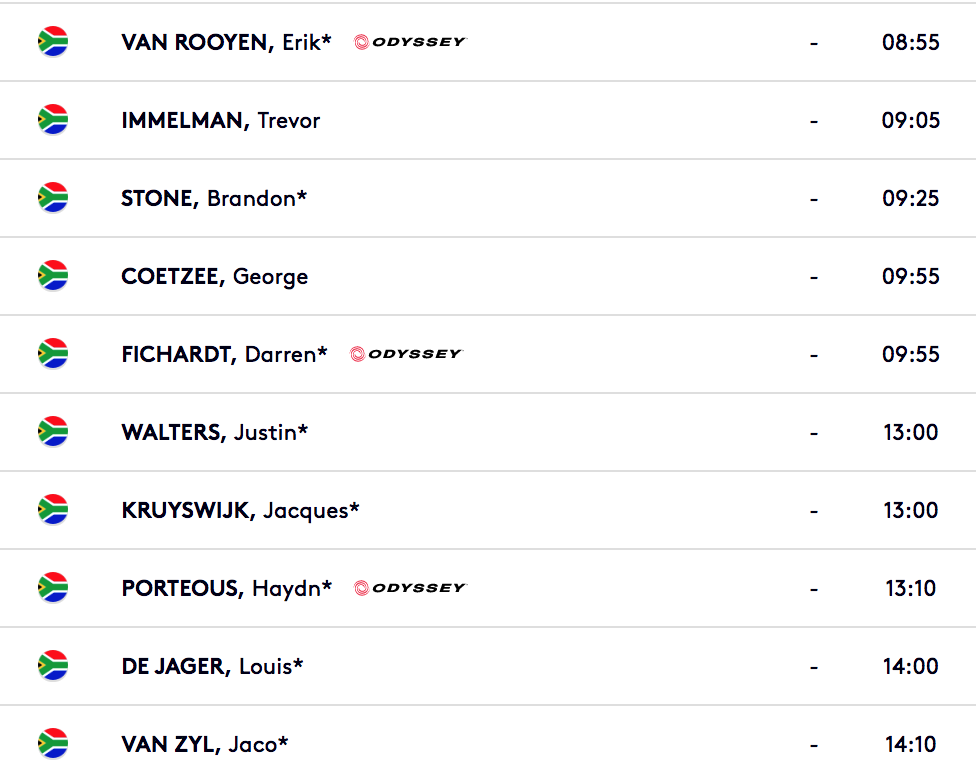Click the flag icon next to Immelman
The width and height of the screenshot is (976, 778).
pos(53,120)
